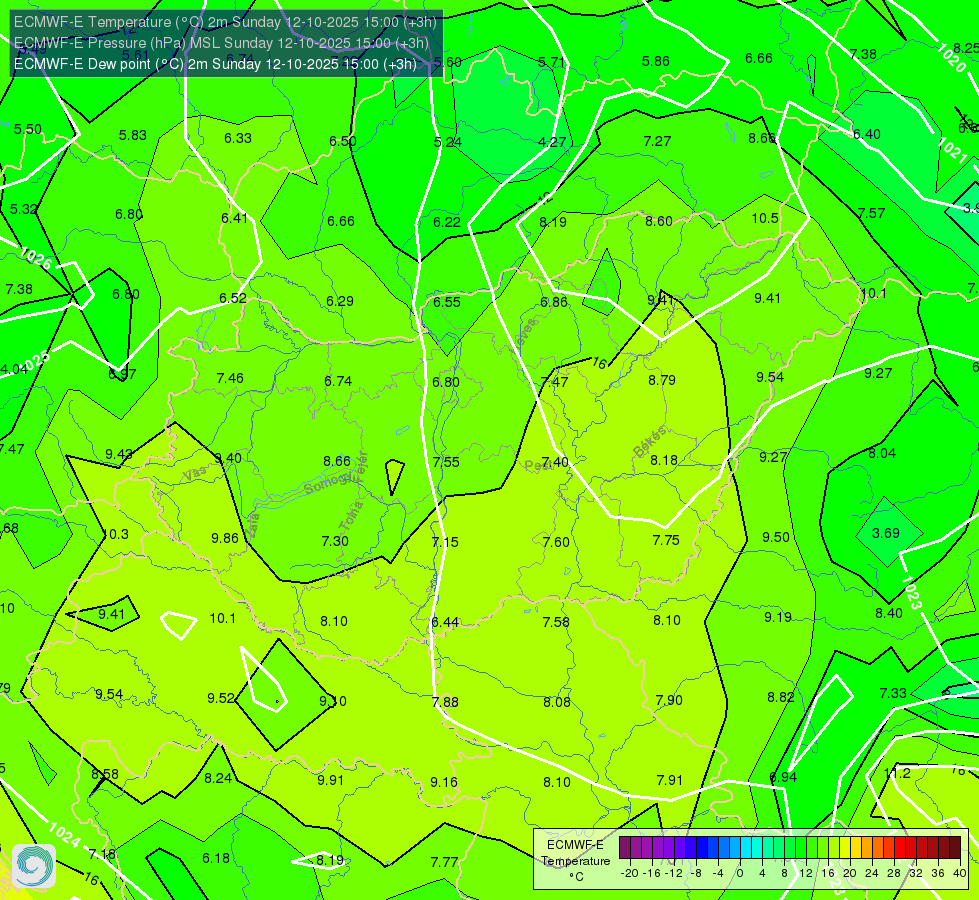979x900 pixels.
Task: Click the swirl logo icon at bottom-left
Action: (34, 866)
